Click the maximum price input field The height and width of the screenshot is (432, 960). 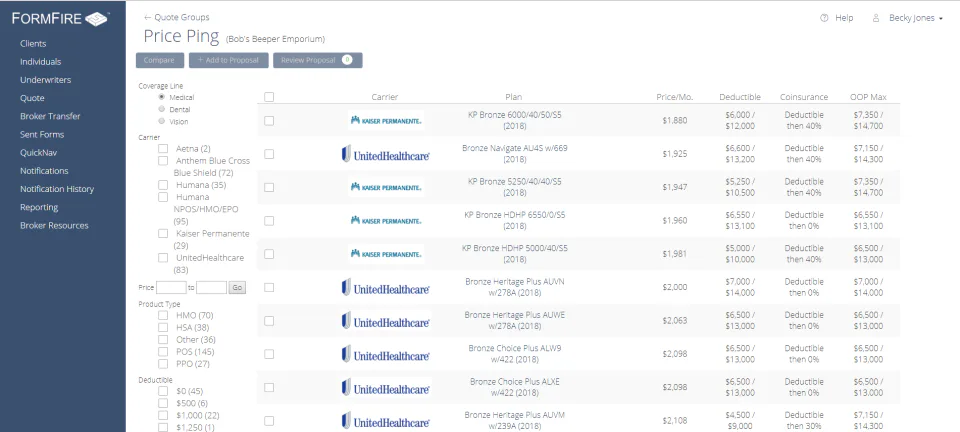[211, 288]
